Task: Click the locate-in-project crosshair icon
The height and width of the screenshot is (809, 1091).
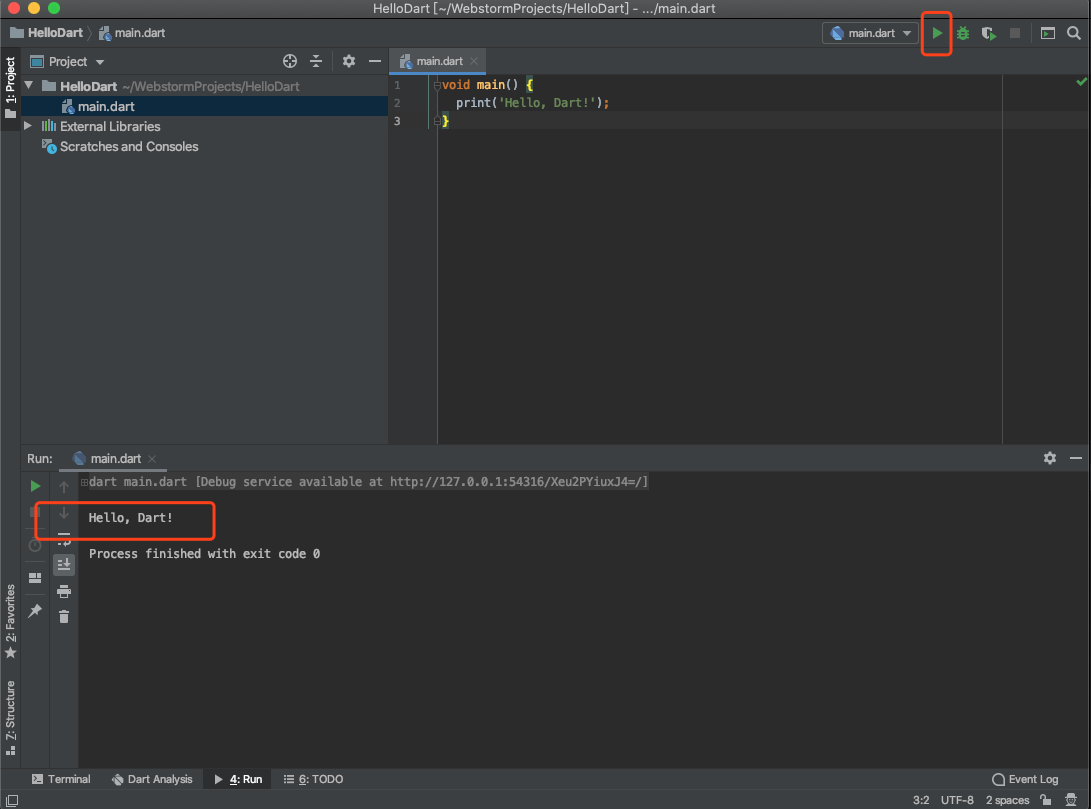Action: 290,61
